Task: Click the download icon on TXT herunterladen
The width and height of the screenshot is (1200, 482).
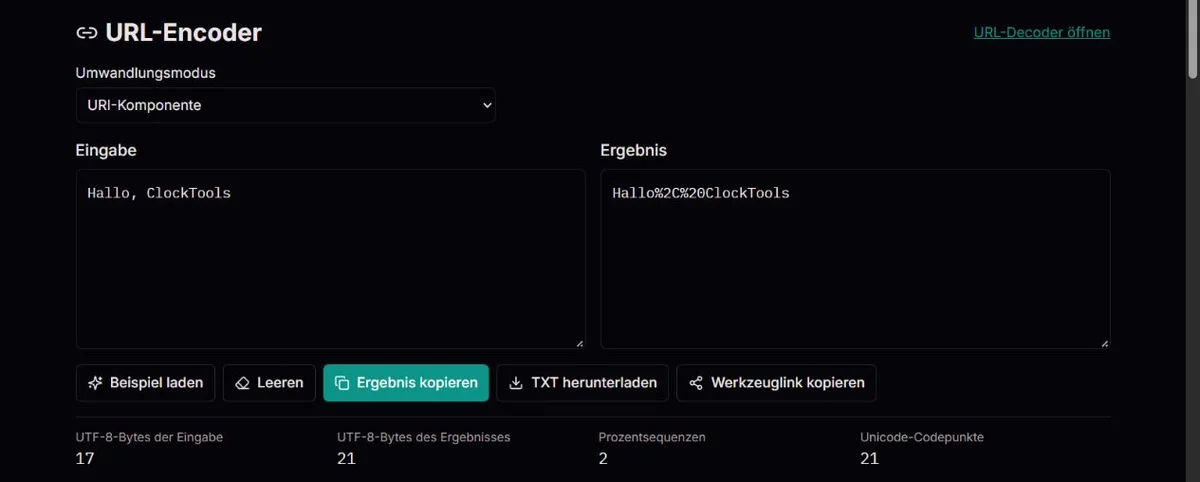Action: click(516, 383)
